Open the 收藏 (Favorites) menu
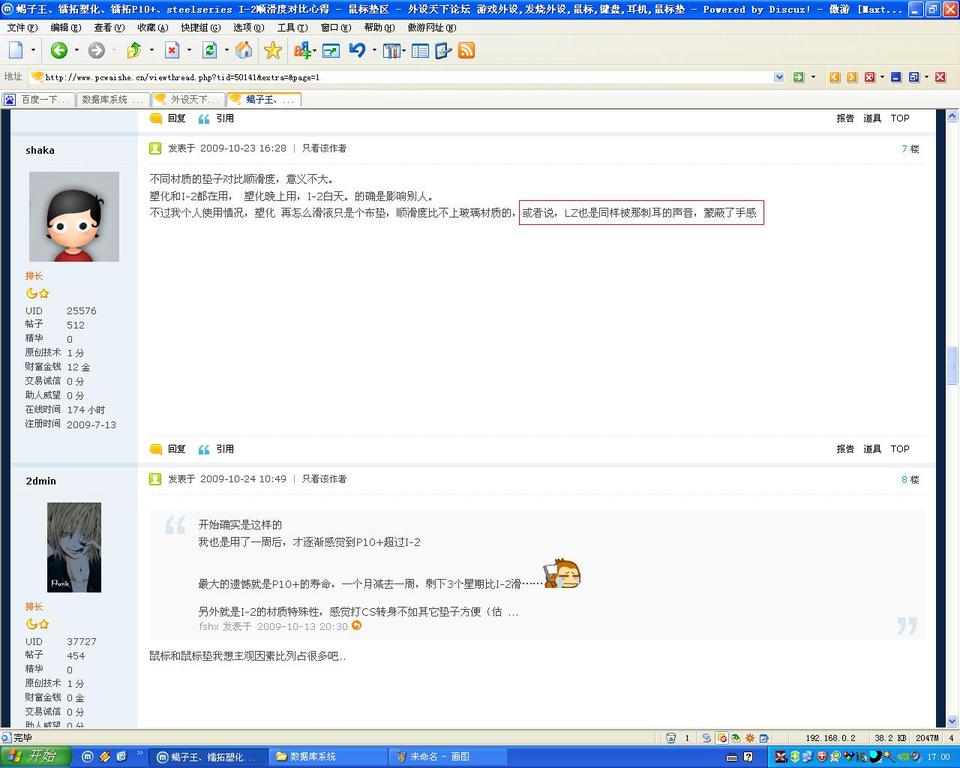Viewport: 960px width, 768px height. click(151, 27)
